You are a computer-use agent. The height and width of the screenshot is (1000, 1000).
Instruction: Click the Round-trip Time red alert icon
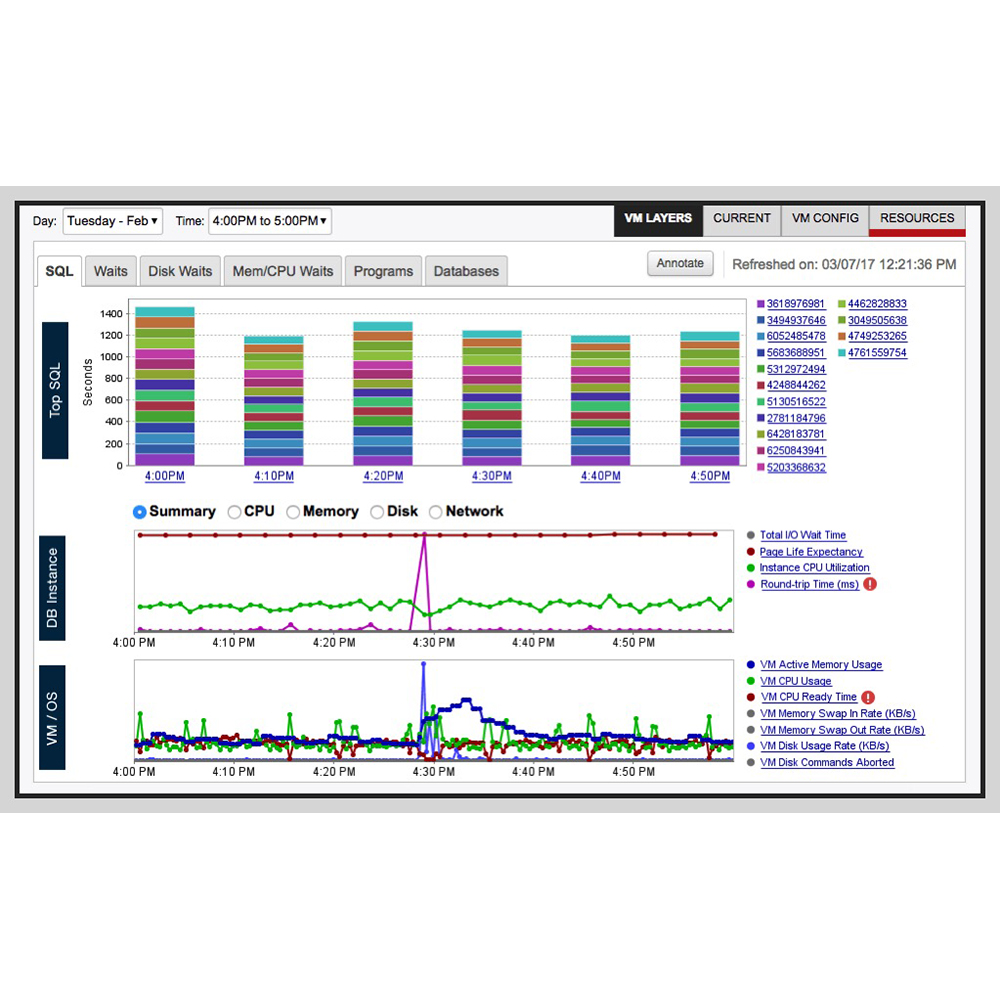click(x=870, y=584)
